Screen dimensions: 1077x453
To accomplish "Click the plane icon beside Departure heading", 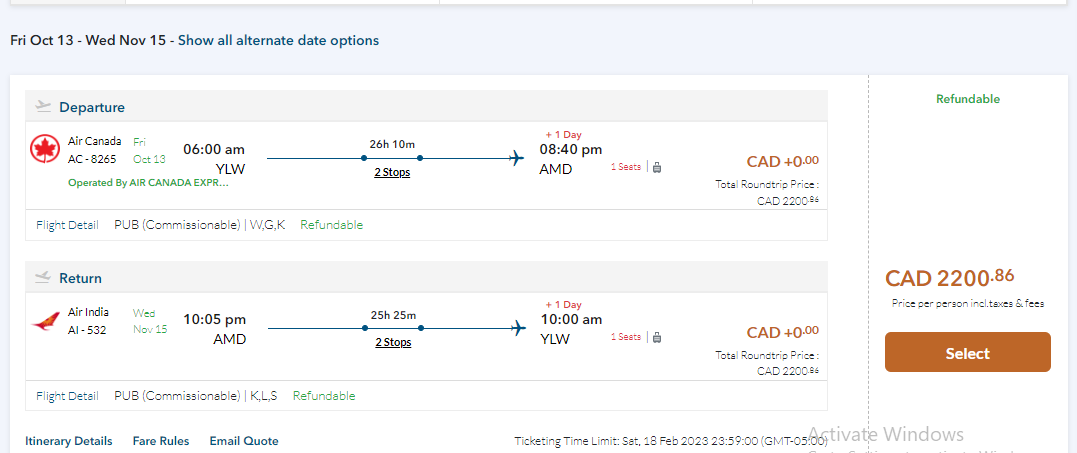I will pyautogui.click(x=43, y=106).
